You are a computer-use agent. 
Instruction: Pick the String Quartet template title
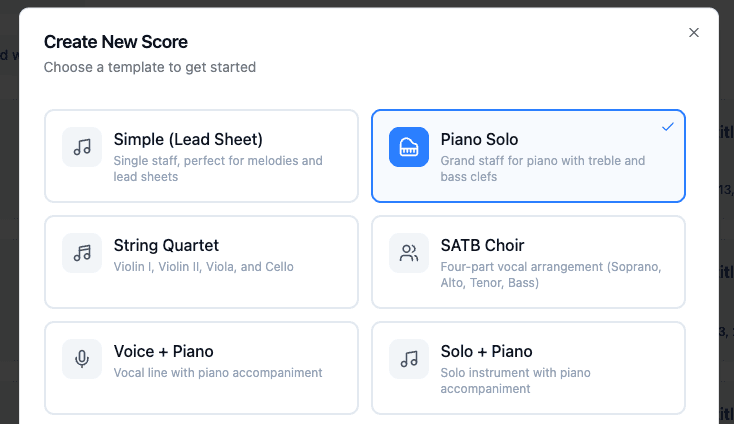[166, 245]
